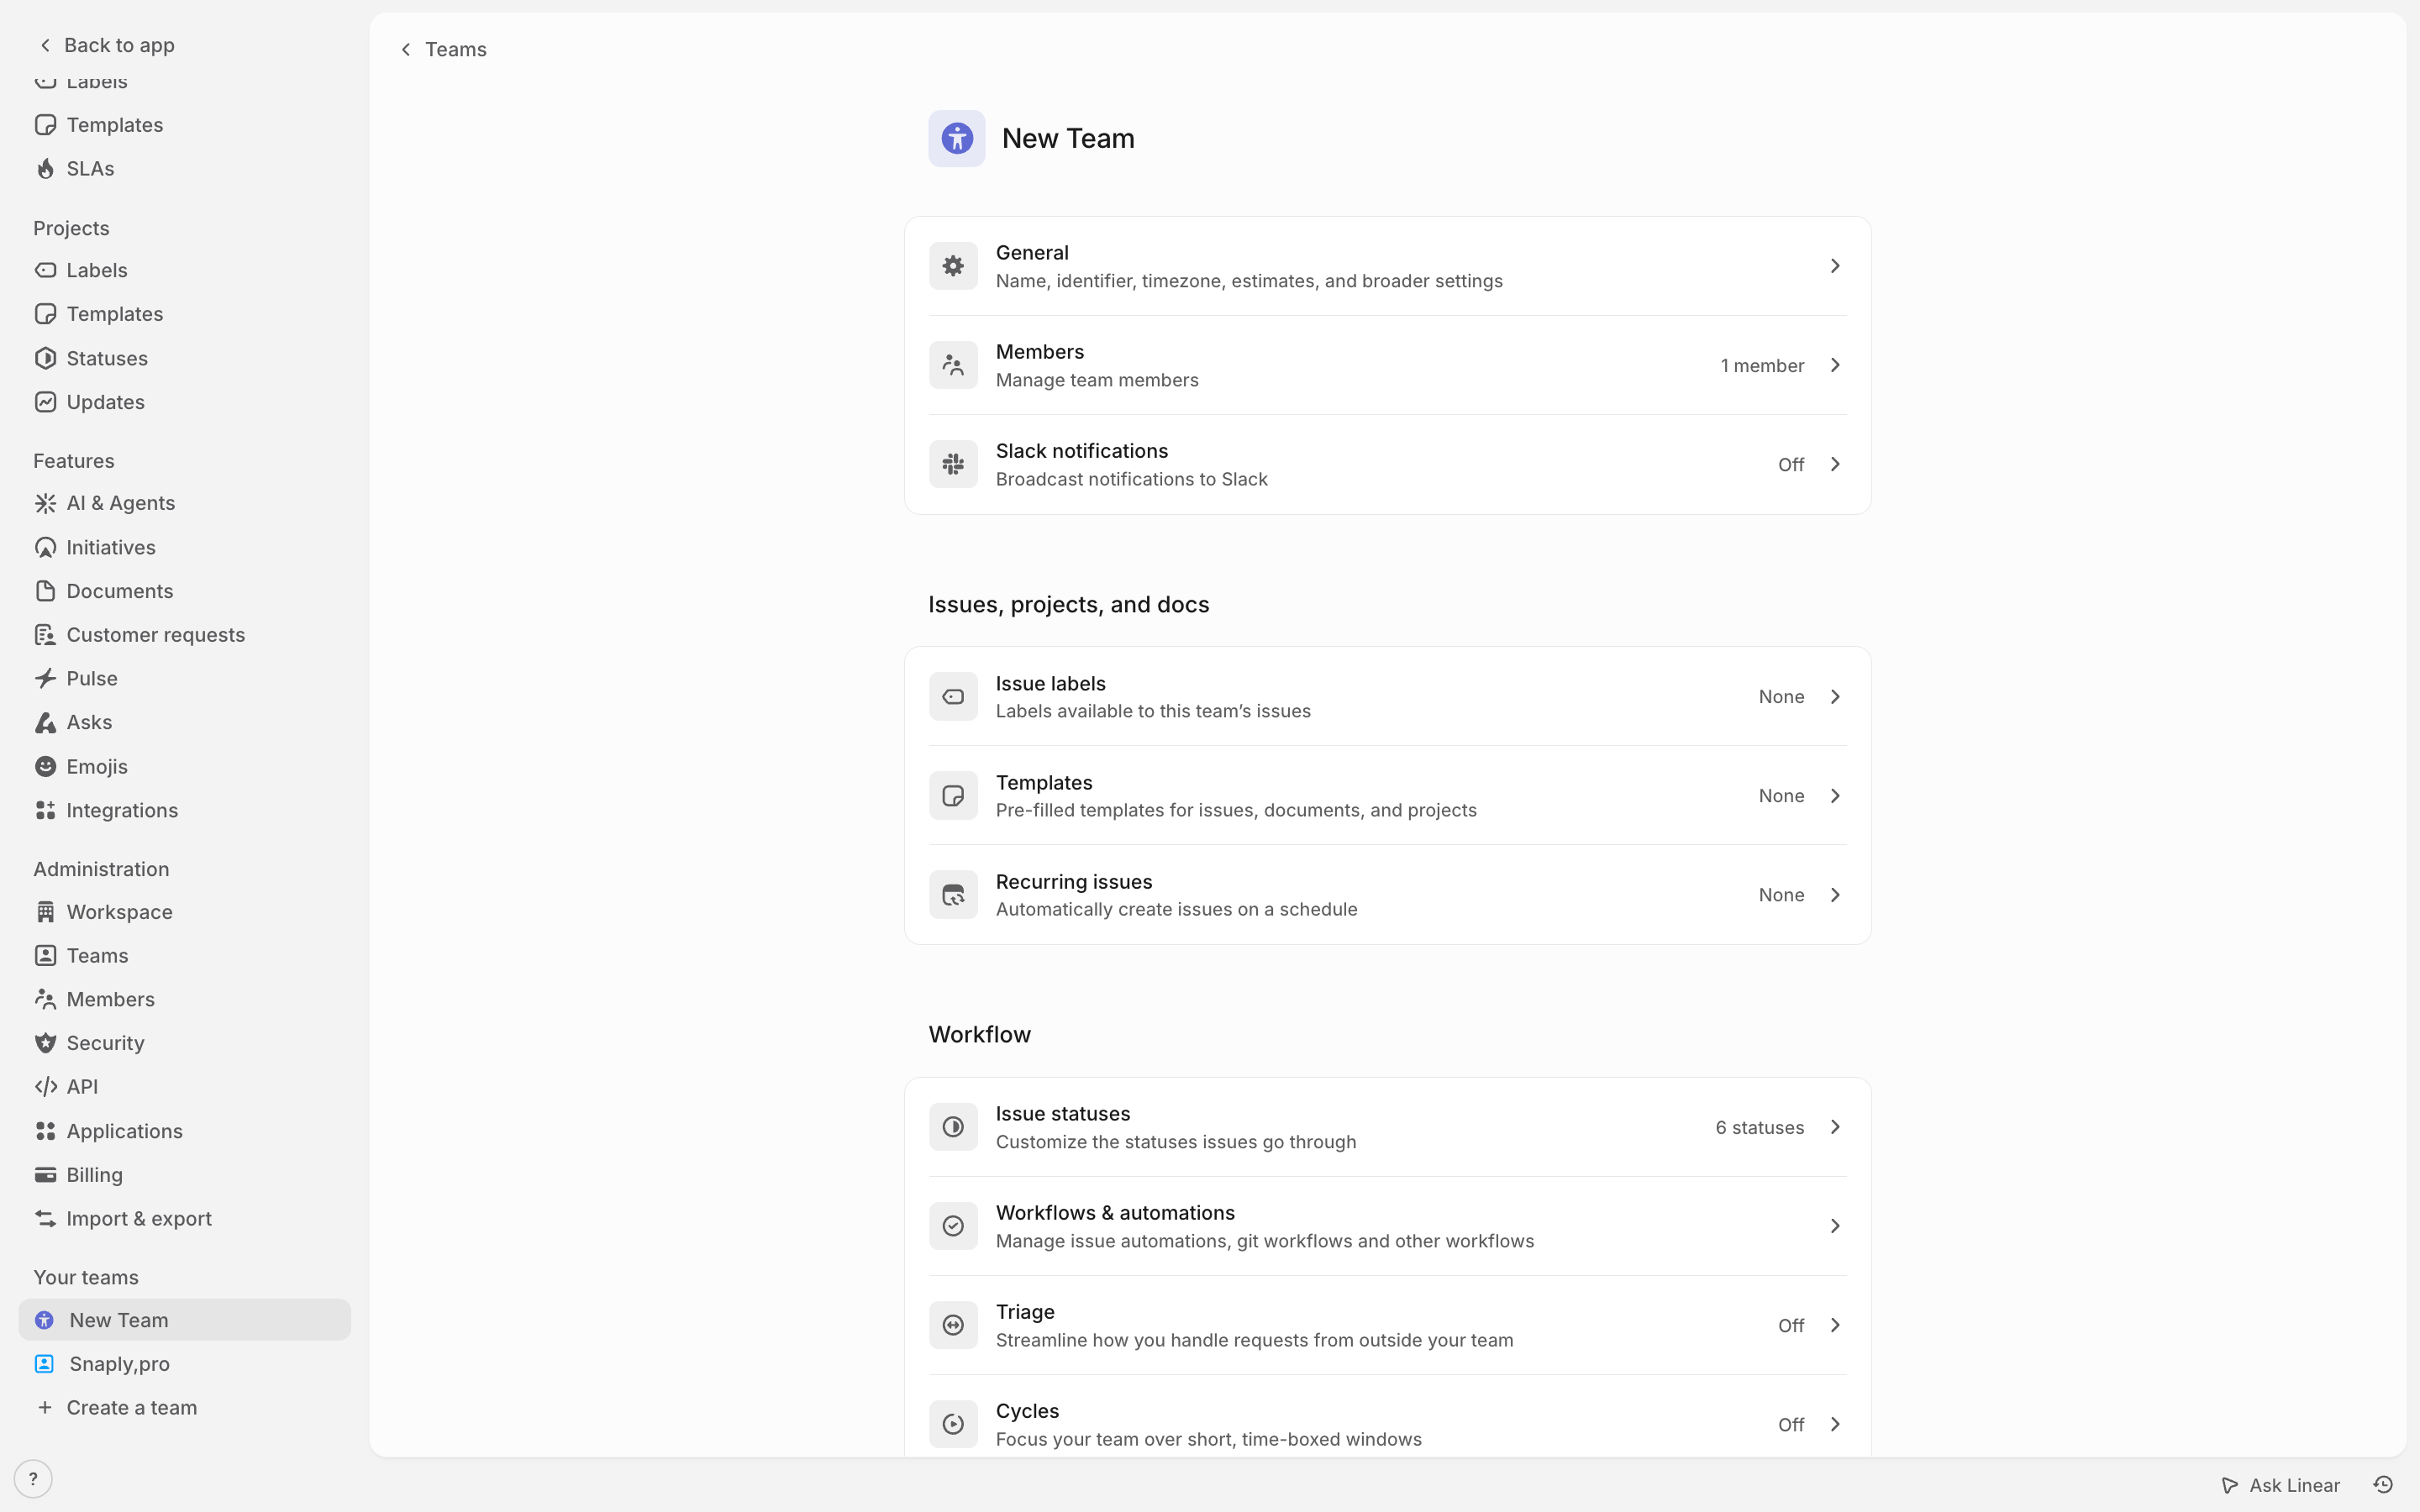The width and height of the screenshot is (2420, 1512).
Task: Click the Pulse bolt icon in sidebar
Action: pyautogui.click(x=45, y=679)
